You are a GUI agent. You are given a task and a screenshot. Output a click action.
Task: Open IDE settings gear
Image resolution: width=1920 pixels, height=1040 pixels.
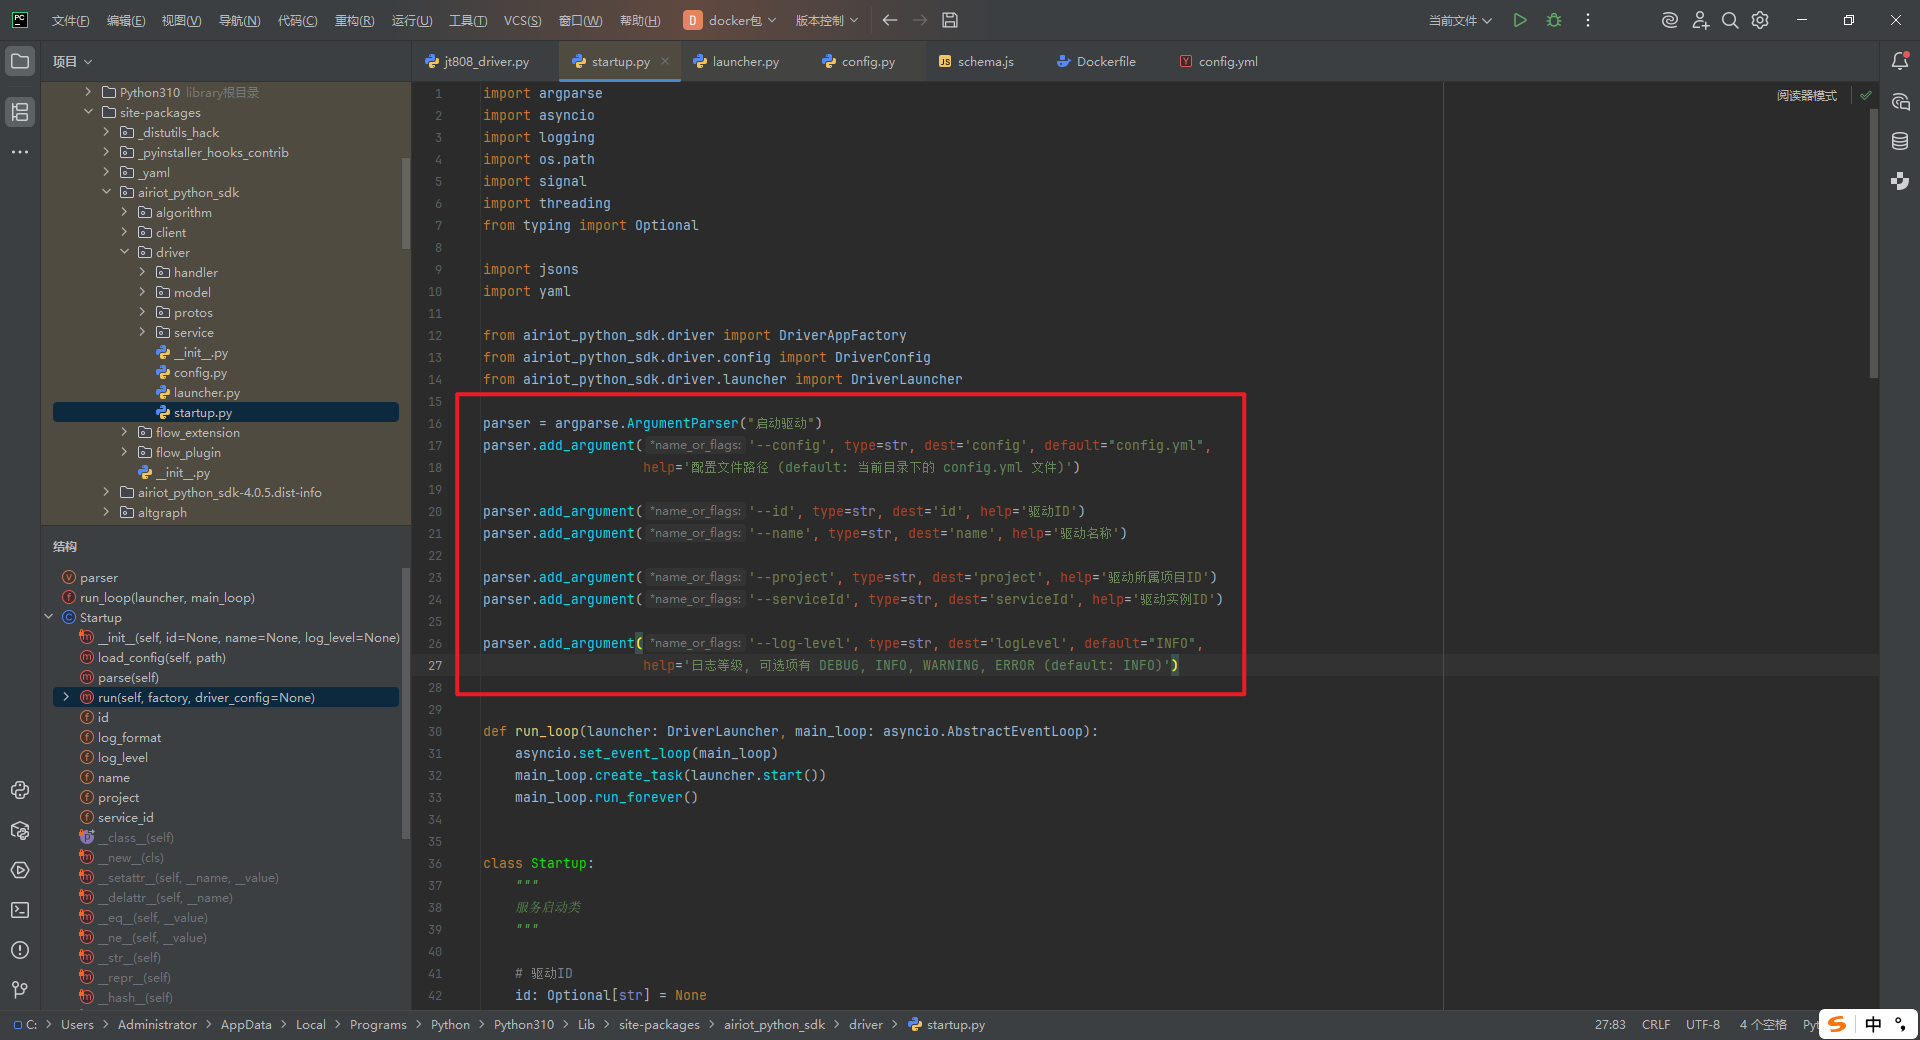click(x=1760, y=20)
